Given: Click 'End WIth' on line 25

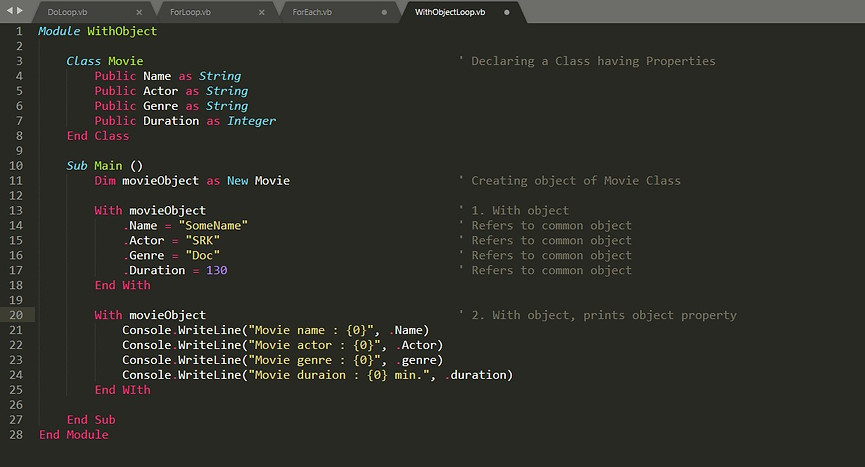Looking at the screenshot, I should pos(122,390).
